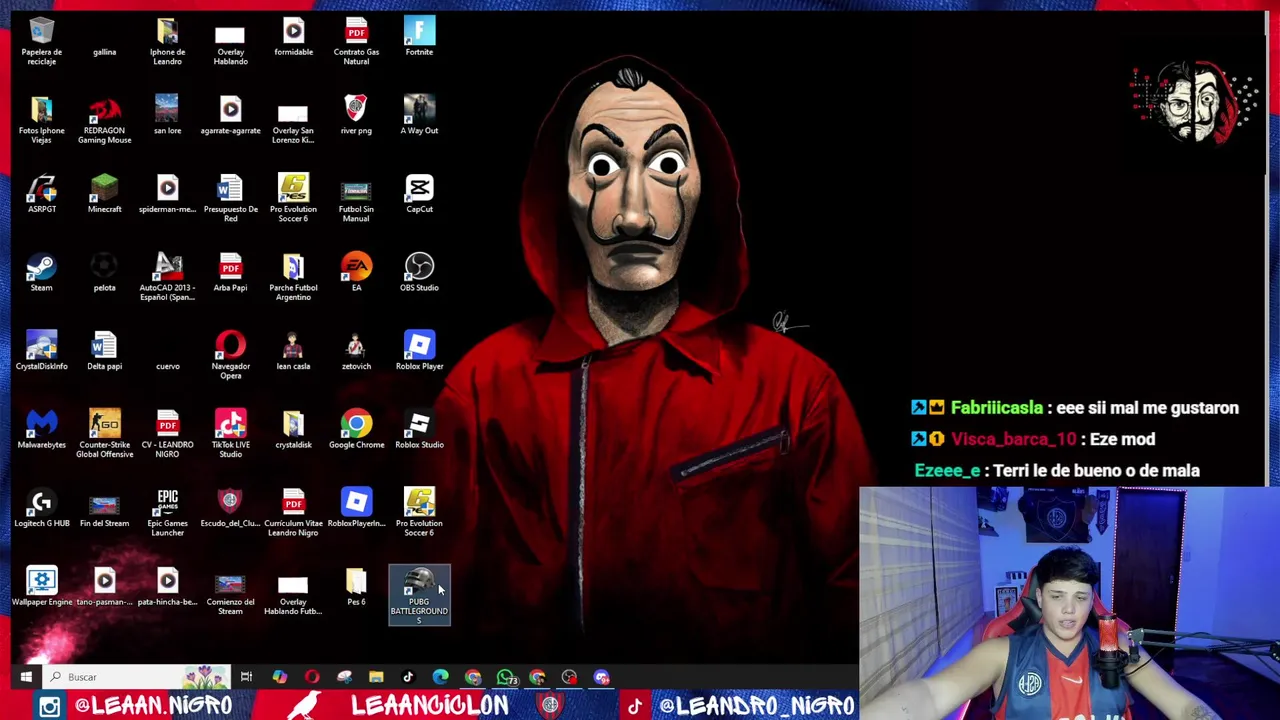This screenshot has width=1280, height=720.
Task: Launch the EA app
Action: point(356,273)
